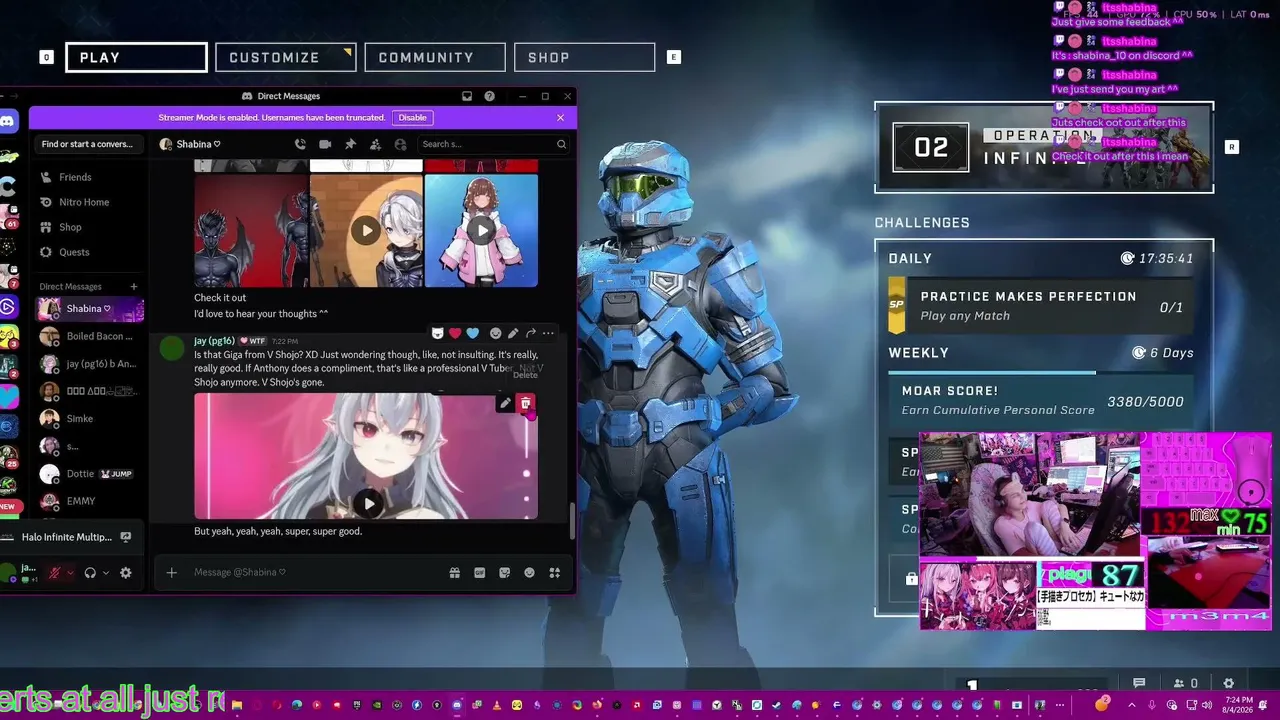Open the demon artwork thumbnail
Screen dimensions: 1280x720
coord(251,231)
